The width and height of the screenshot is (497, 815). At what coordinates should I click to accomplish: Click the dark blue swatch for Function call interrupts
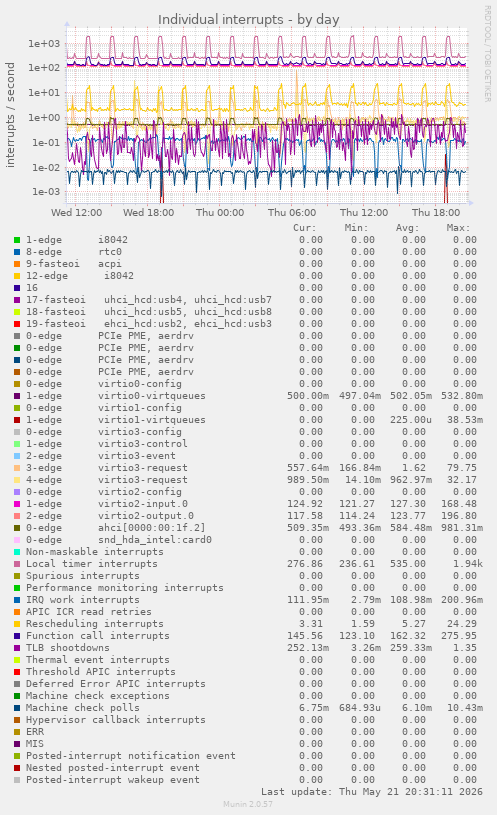click(17, 636)
